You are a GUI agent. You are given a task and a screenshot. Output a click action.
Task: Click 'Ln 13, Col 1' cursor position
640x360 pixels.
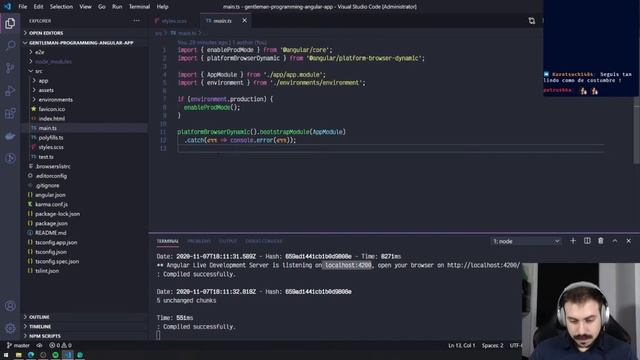pyautogui.click(x=461, y=345)
